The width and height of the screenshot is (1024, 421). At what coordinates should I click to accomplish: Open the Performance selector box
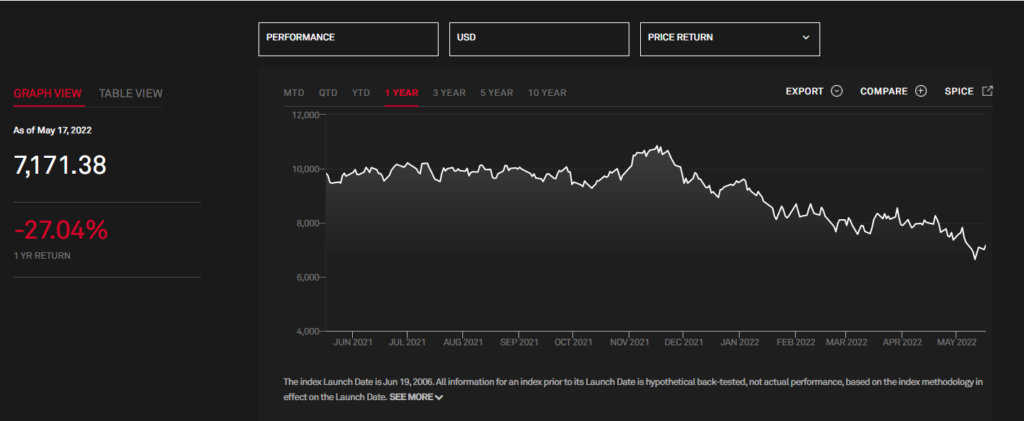[348, 39]
